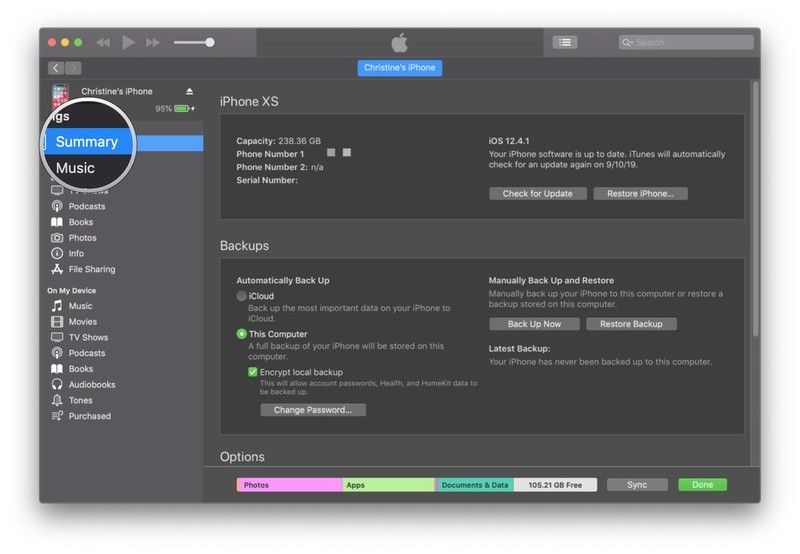This screenshot has width=800, height=554.
Task: Click the back navigation chevron
Action: [55, 68]
